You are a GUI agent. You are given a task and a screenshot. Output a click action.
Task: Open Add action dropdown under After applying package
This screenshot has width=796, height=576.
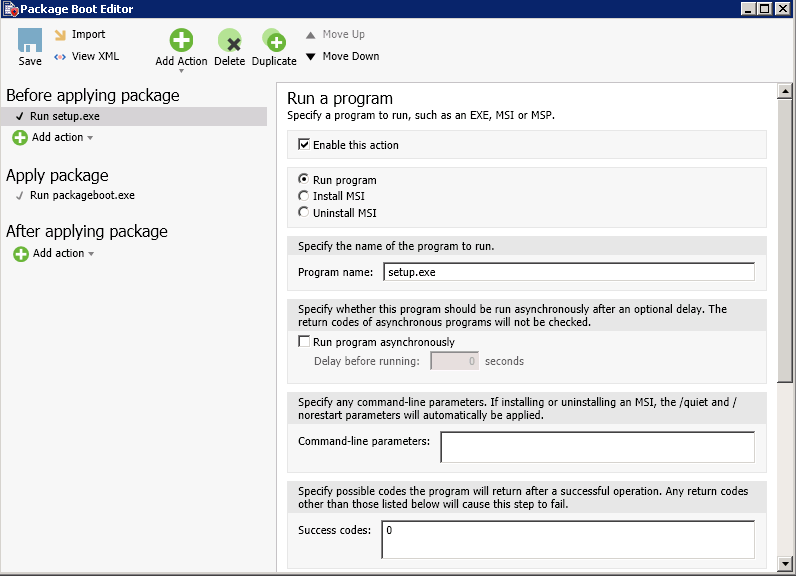coord(91,254)
